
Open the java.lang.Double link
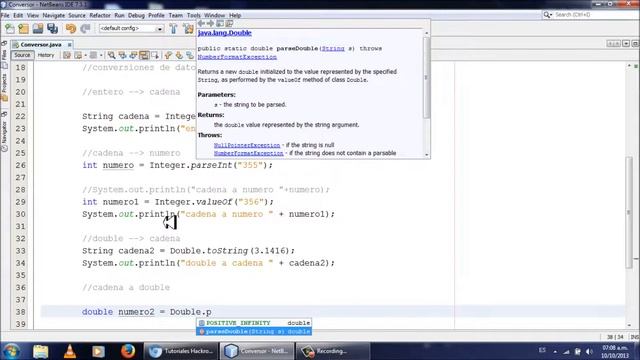(224, 33)
